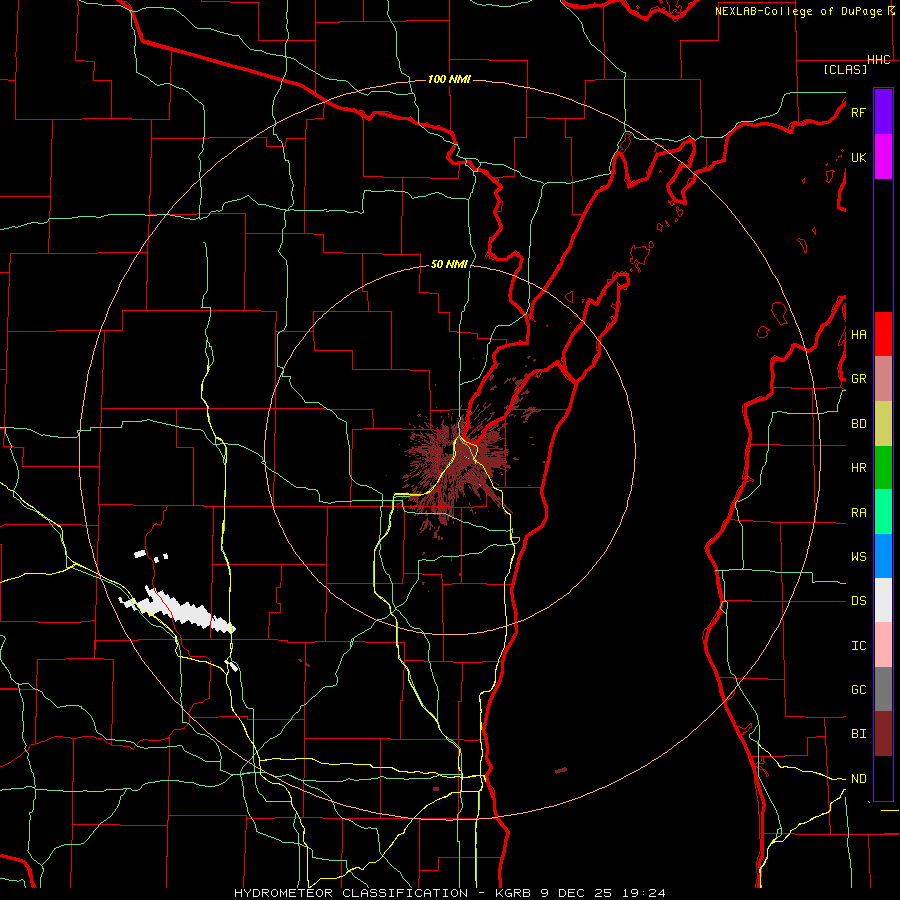Click the 19:24 time stamp
The width and height of the screenshot is (900, 900).
pyautogui.click(x=644, y=893)
